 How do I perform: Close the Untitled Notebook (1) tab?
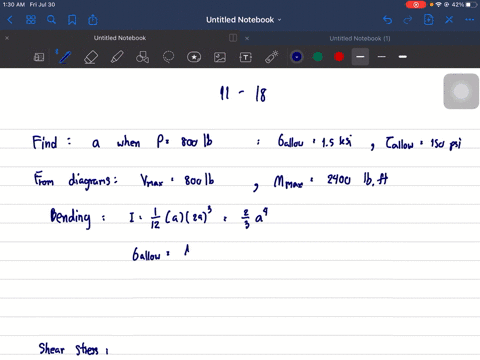pos(247,38)
